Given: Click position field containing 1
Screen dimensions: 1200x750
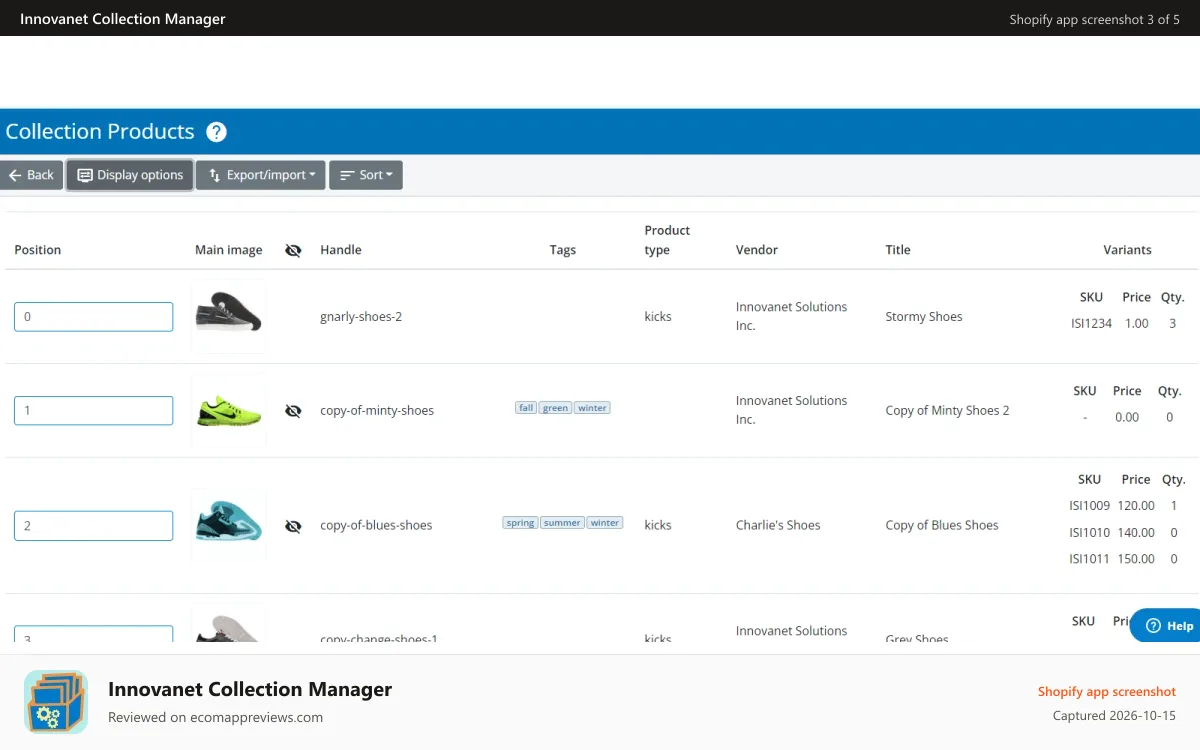Looking at the screenshot, I should [x=93, y=411].
